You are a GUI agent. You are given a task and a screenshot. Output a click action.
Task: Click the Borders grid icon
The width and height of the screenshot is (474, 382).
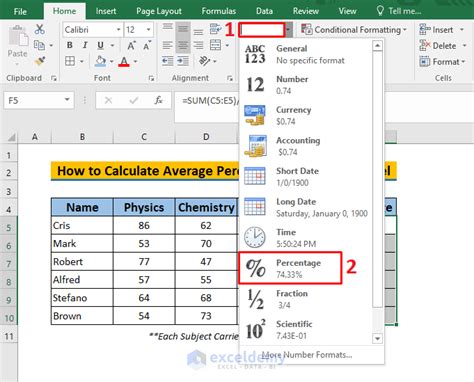tap(70, 61)
